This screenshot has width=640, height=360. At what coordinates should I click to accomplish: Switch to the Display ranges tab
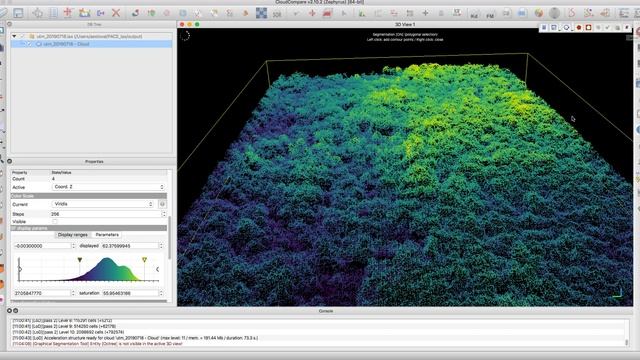[x=73, y=235]
